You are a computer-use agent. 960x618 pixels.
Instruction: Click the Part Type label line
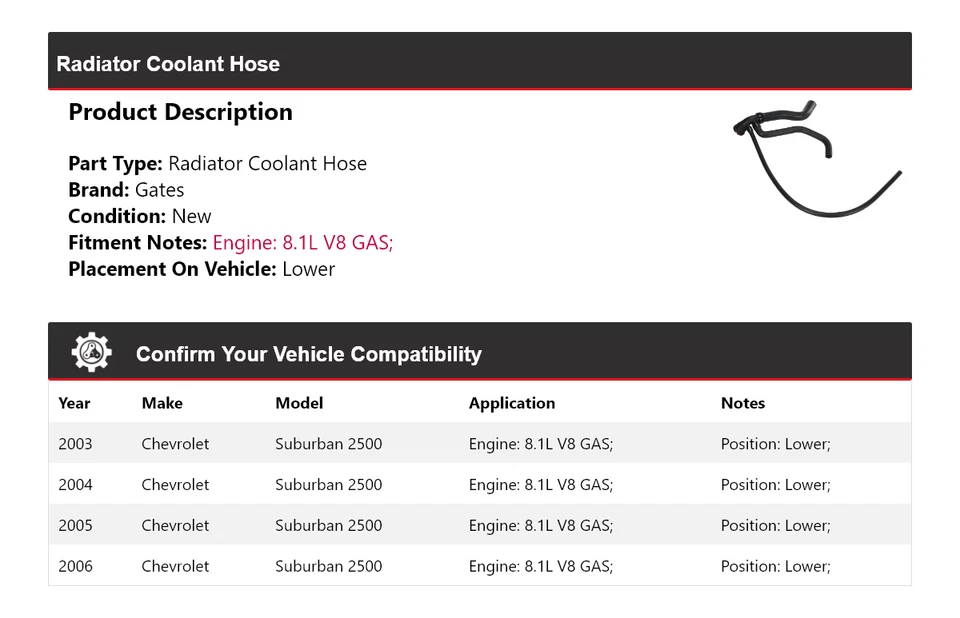point(217,164)
